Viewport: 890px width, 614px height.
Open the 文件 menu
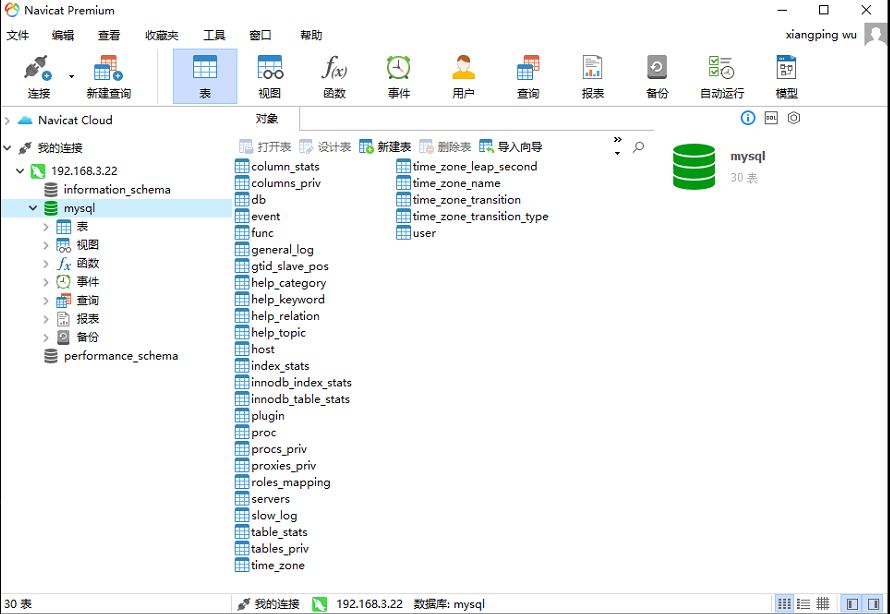[x=18, y=35]
